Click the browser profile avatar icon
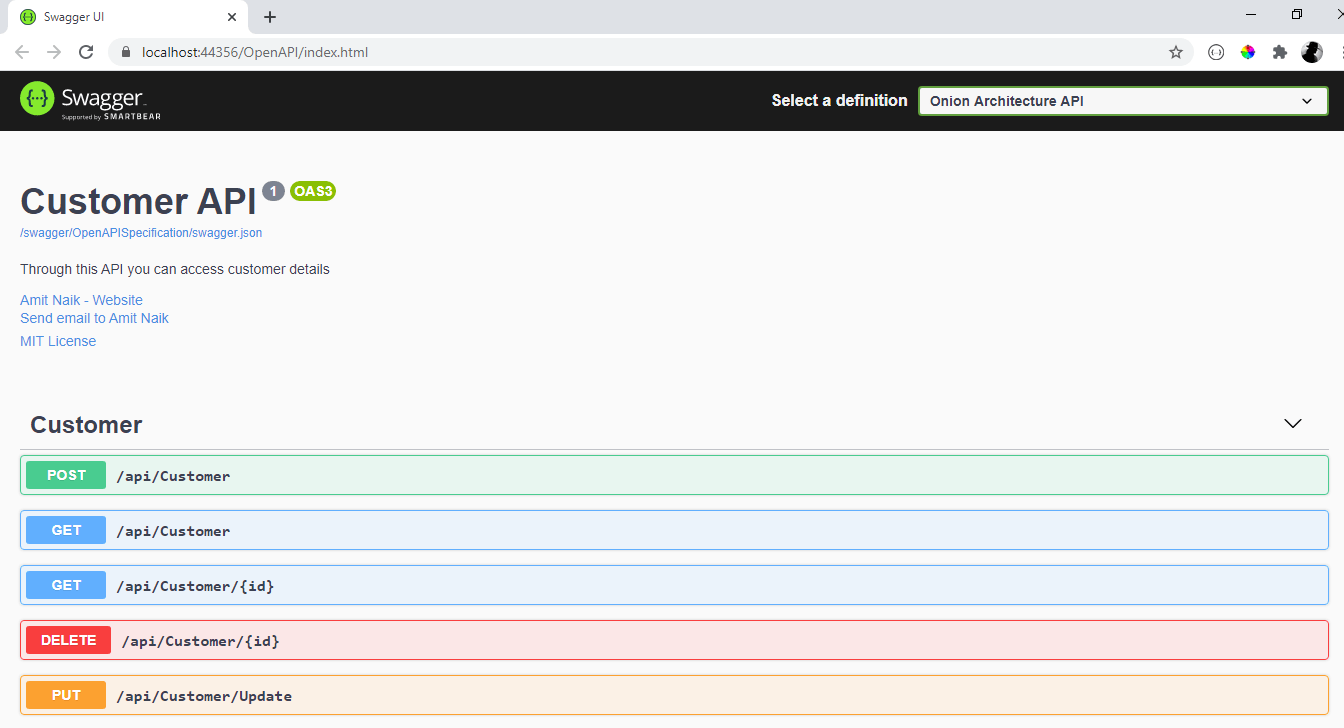The height and width of the screenshot is (728, 1344). click(x=1312, y=51)
